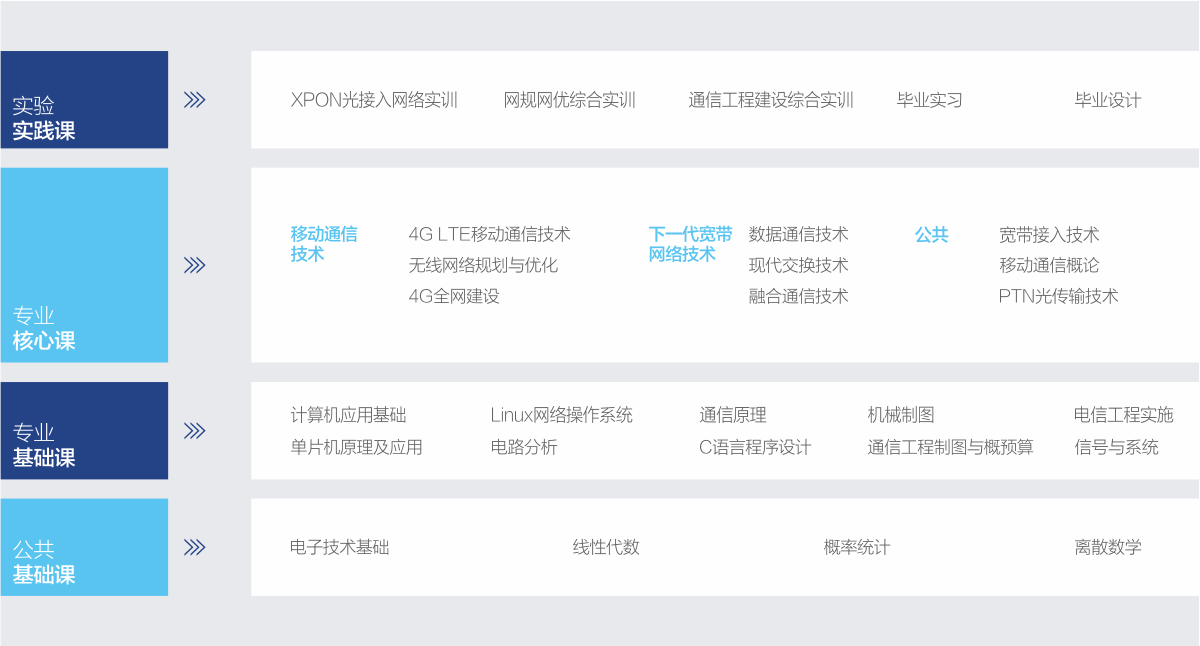Screen dimensions: 1200x646
Task: Click the 下一代宽带网络技术 blue heading
Action: pos(690,244)
